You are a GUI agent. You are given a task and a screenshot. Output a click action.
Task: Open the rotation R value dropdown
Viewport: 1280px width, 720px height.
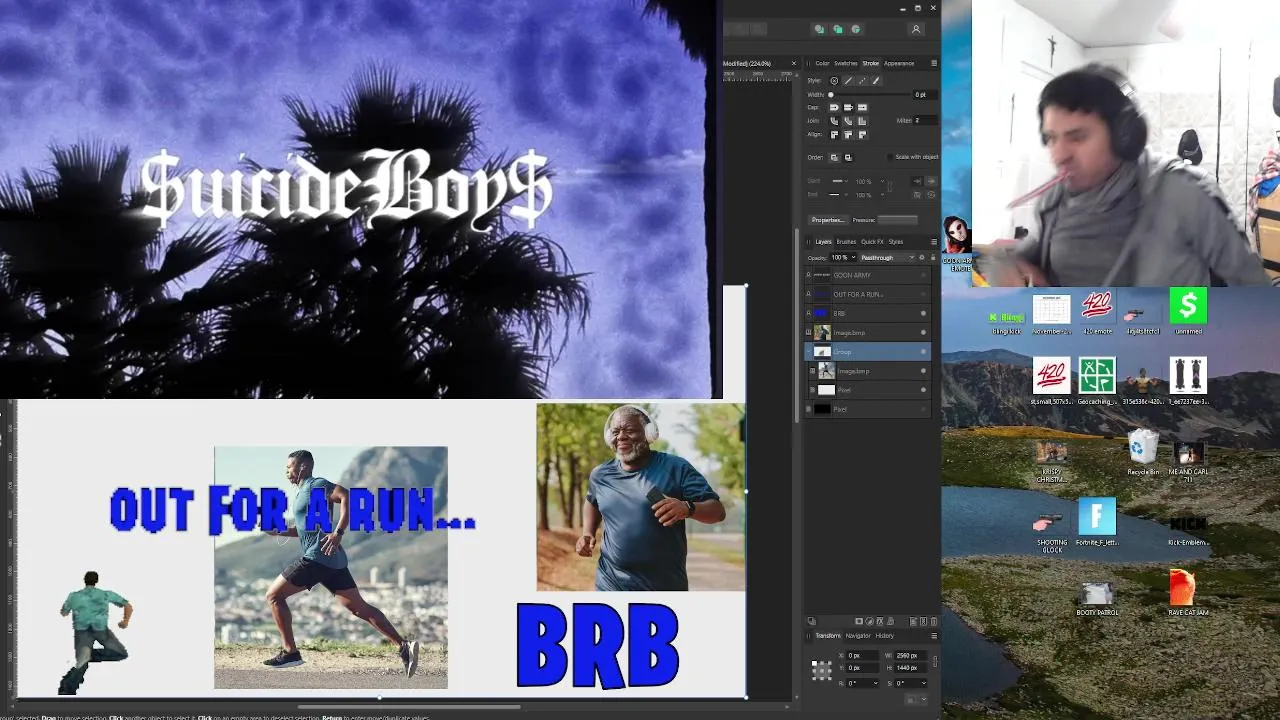pyautogui.click(x=876, y=683)
